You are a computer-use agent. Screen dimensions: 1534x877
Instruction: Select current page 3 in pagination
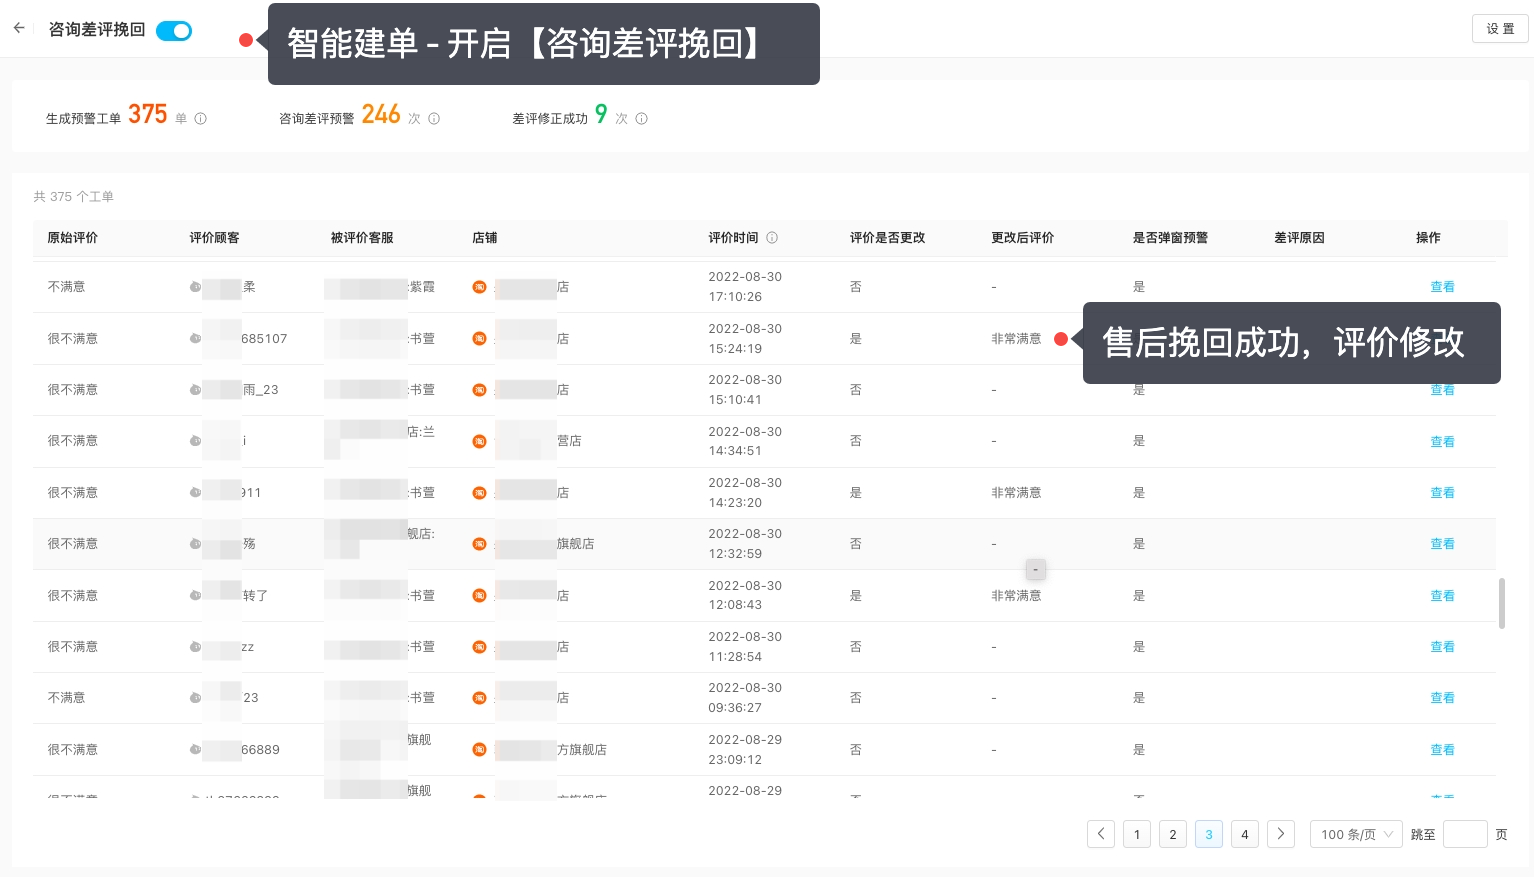(x=1209, y=834)
